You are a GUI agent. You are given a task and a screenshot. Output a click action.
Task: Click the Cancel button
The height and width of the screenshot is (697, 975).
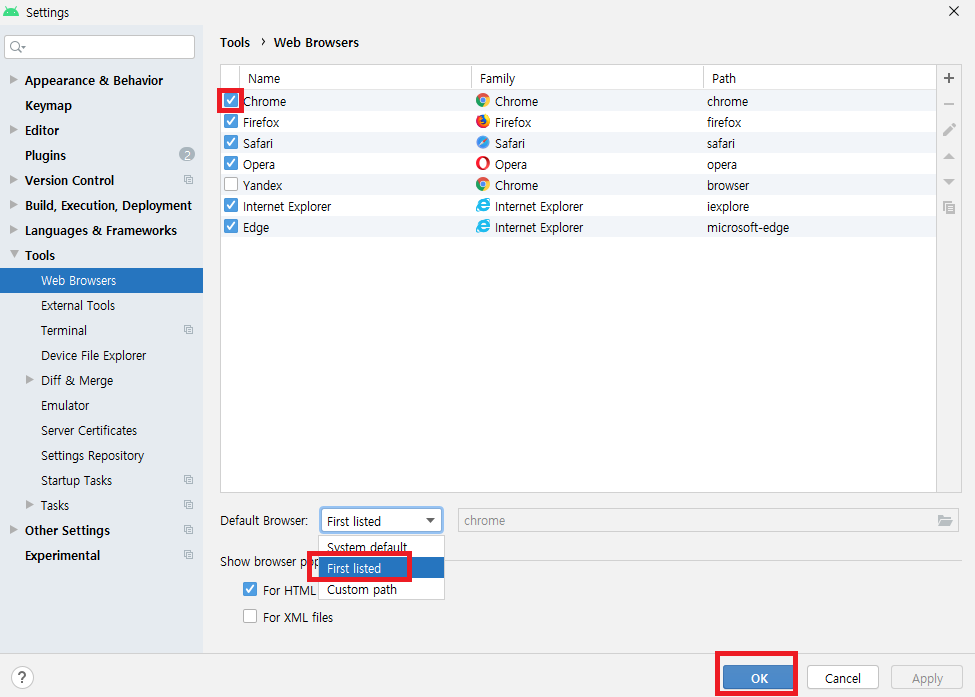pos(843,678)
